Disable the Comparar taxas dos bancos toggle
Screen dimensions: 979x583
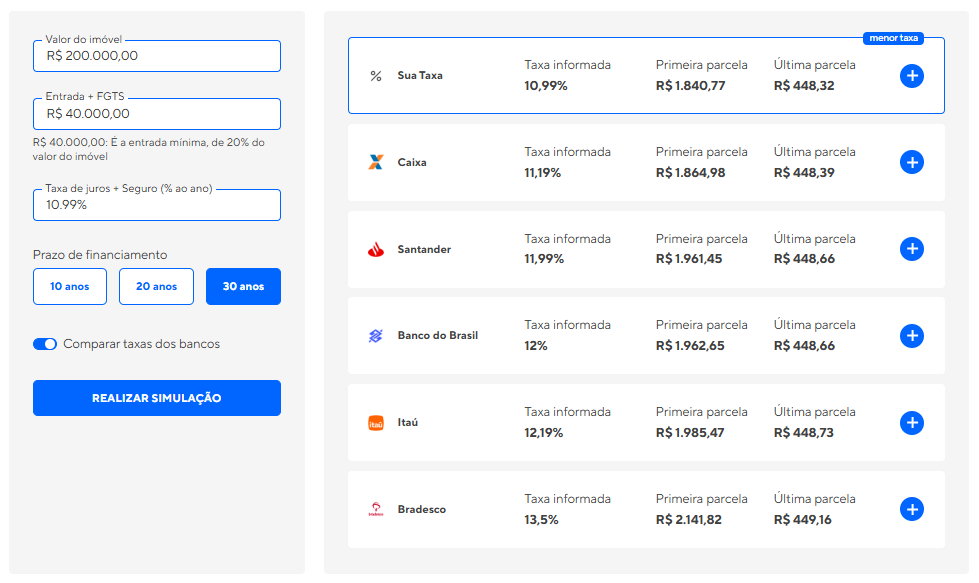[44, 343]
